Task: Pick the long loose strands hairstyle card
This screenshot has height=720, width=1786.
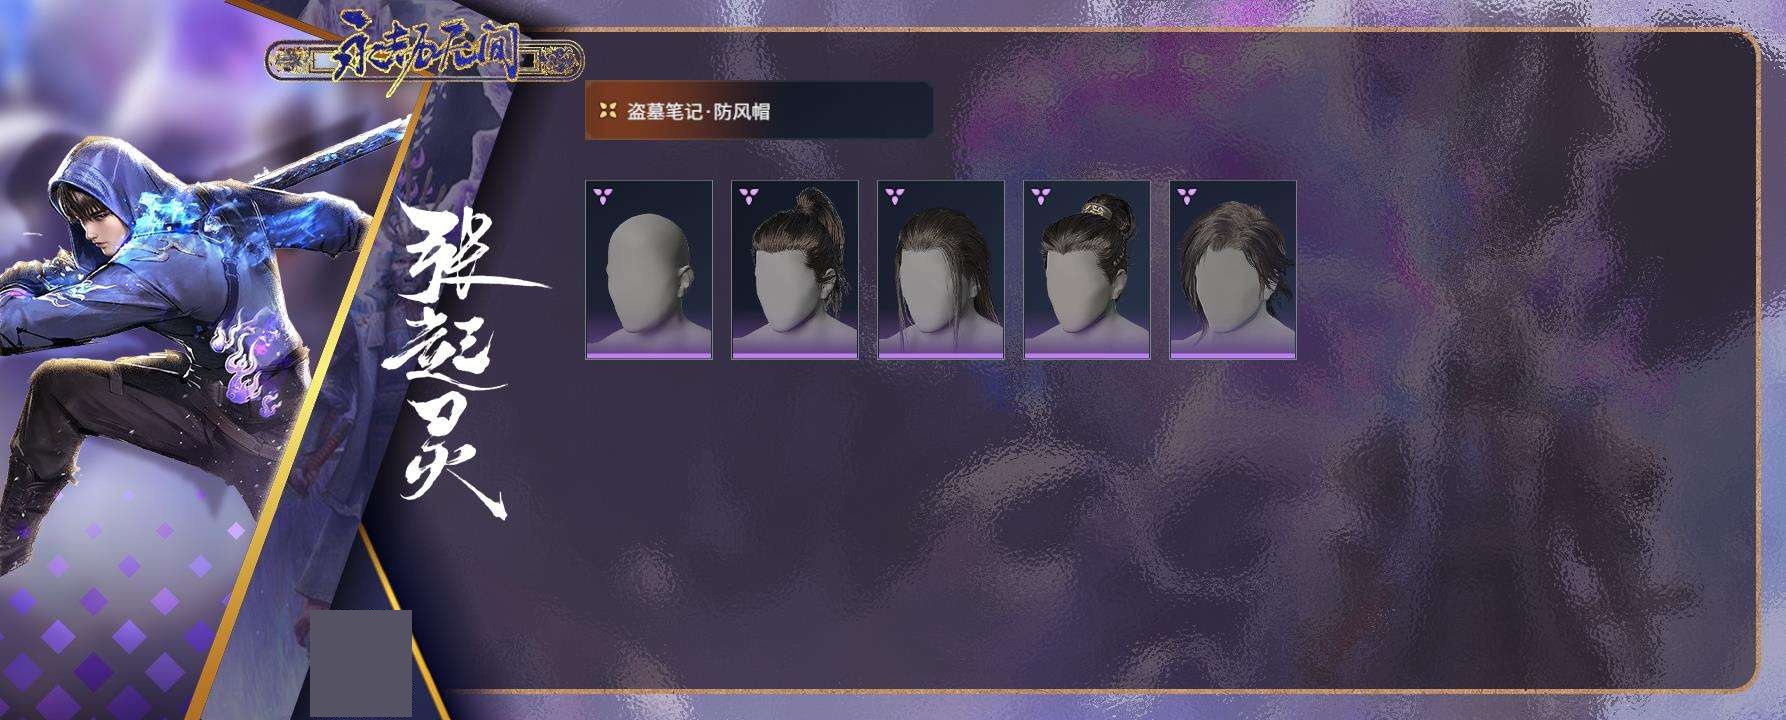Action: pyautogui.click(x=941, y=269)
